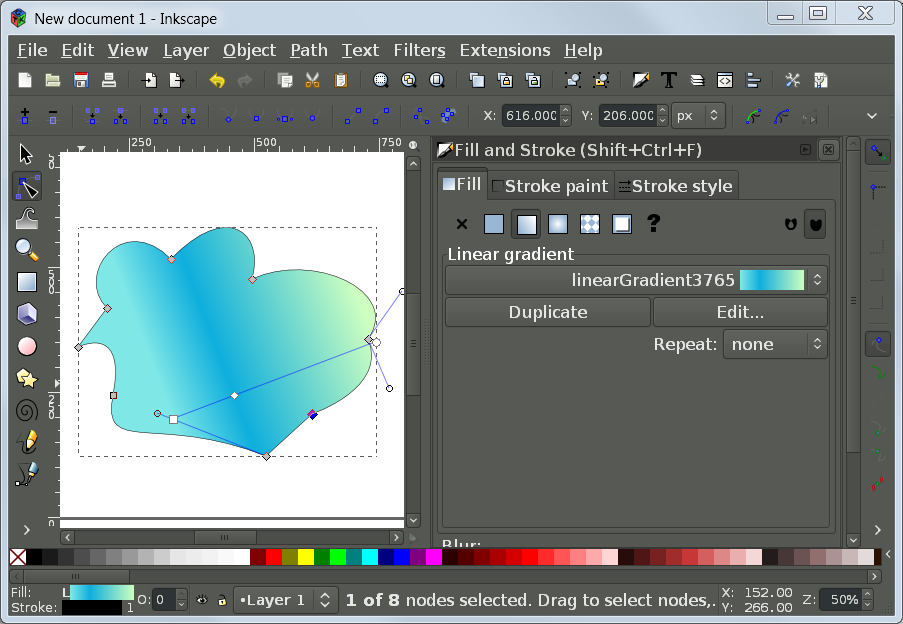Set fill to flat color
The width and height of the screenshot is (903, 624).
(x=493, y=224)
